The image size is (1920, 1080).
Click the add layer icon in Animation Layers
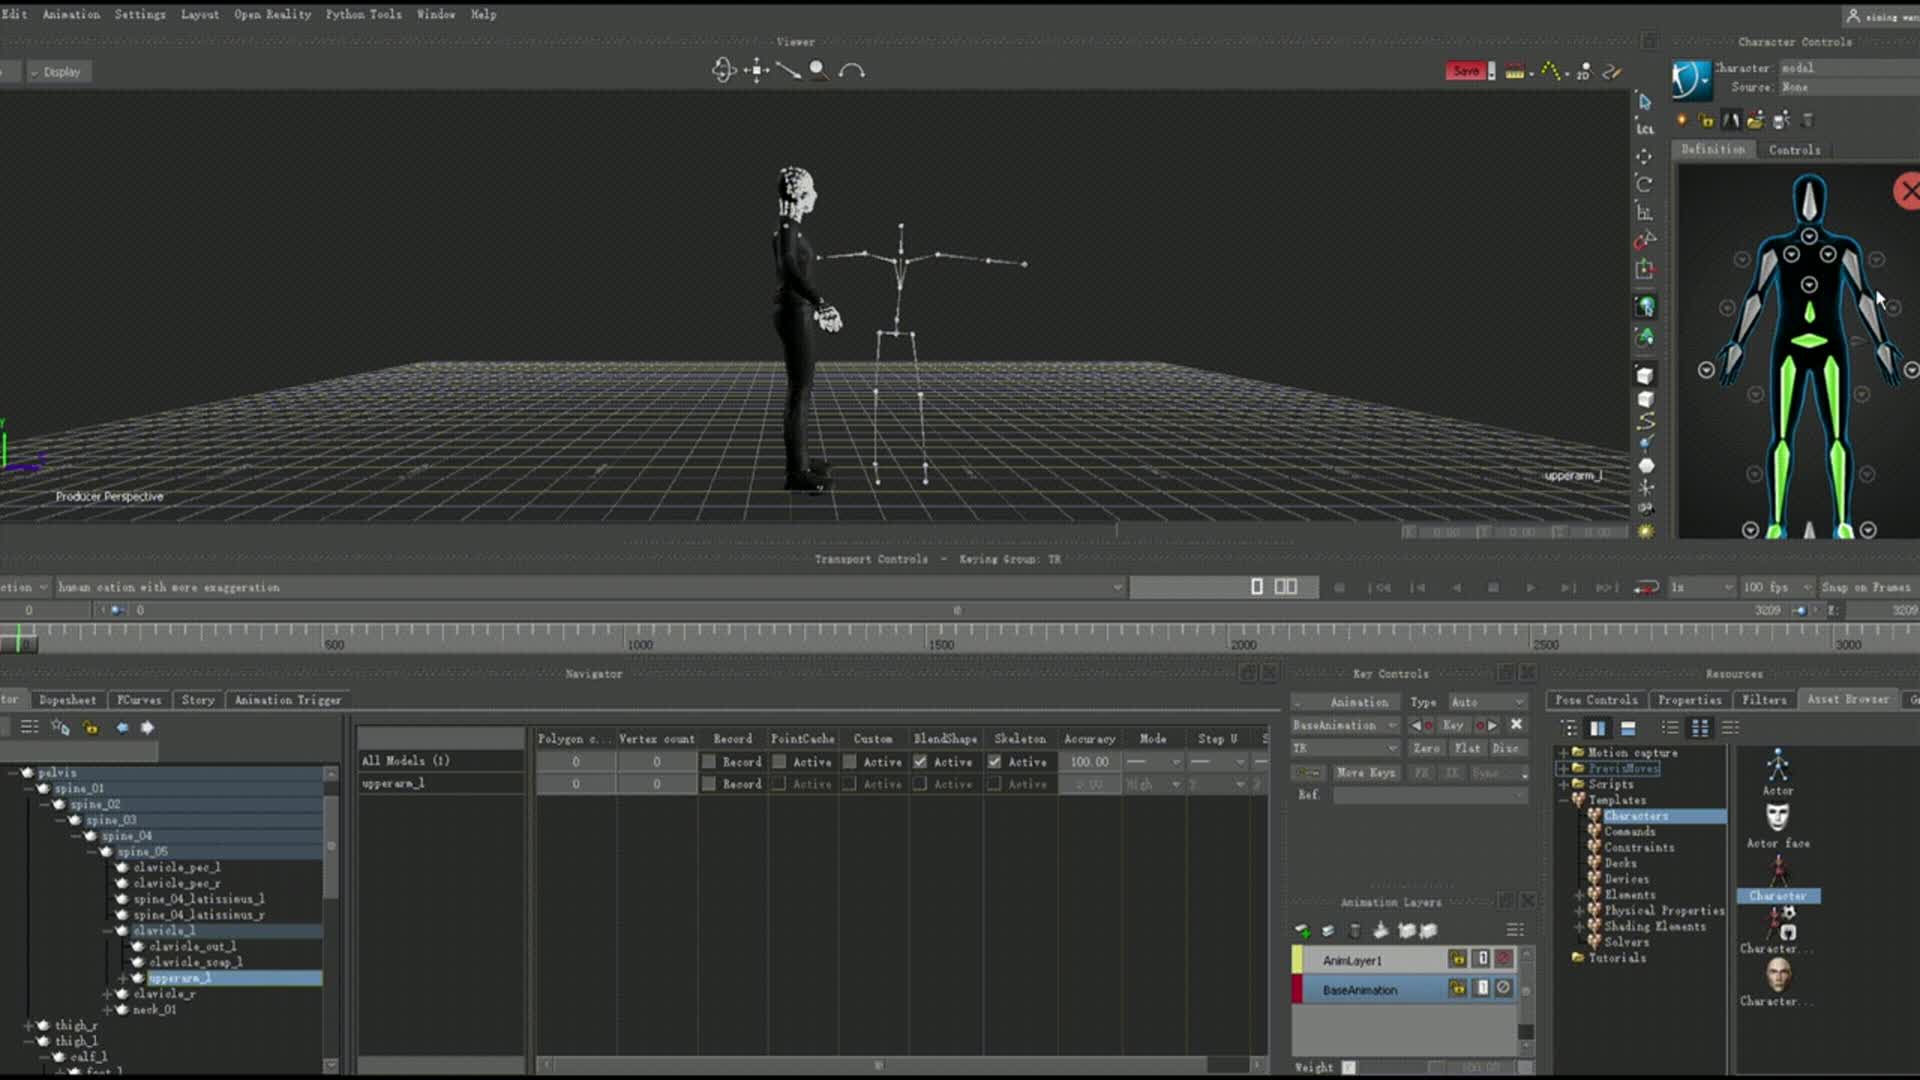1302,931
